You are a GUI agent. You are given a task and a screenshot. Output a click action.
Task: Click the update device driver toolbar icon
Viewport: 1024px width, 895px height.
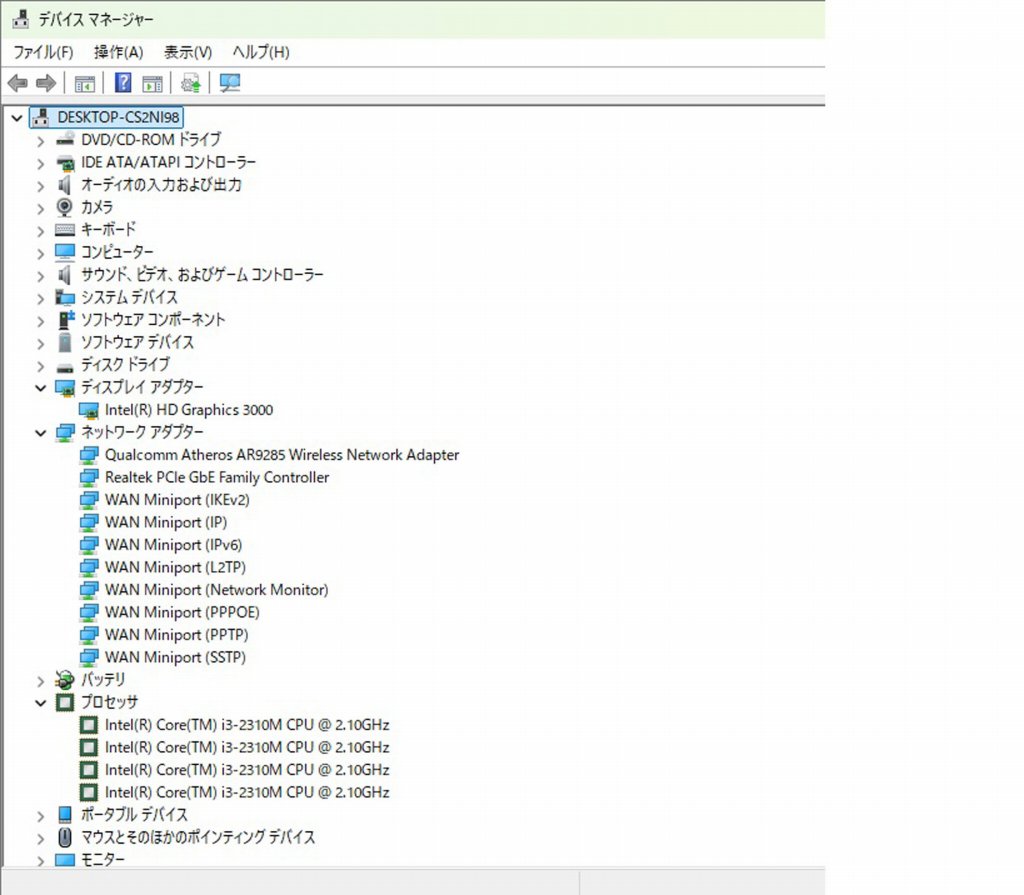pyautogui.click(x=191, y=83)
